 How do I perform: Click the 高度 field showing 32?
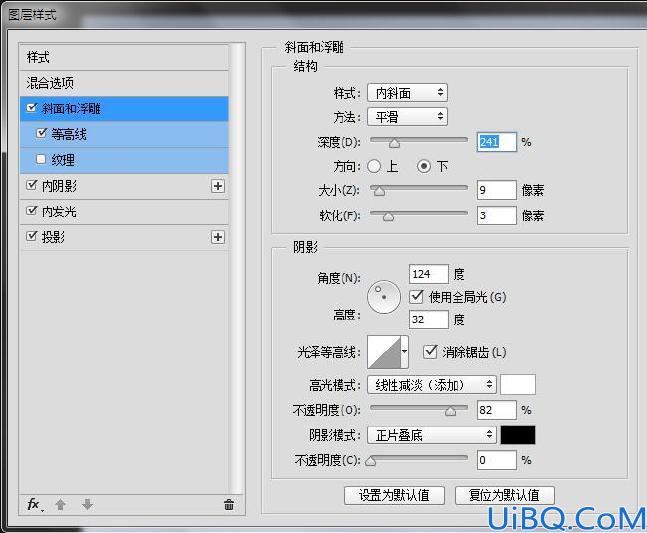point(429,319)
